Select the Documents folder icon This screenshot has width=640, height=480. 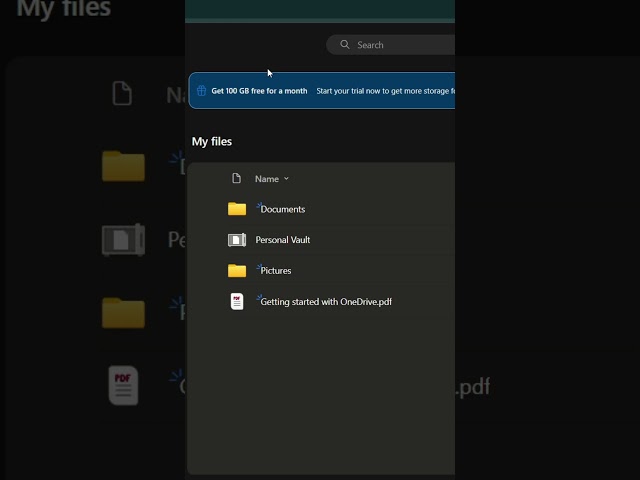237,209
